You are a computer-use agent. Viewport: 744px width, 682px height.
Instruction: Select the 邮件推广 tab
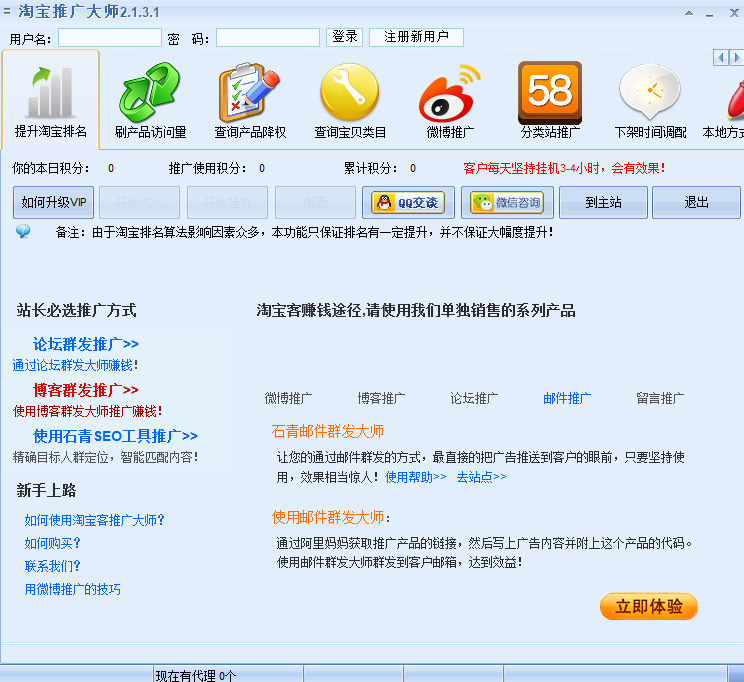(567, 398)
